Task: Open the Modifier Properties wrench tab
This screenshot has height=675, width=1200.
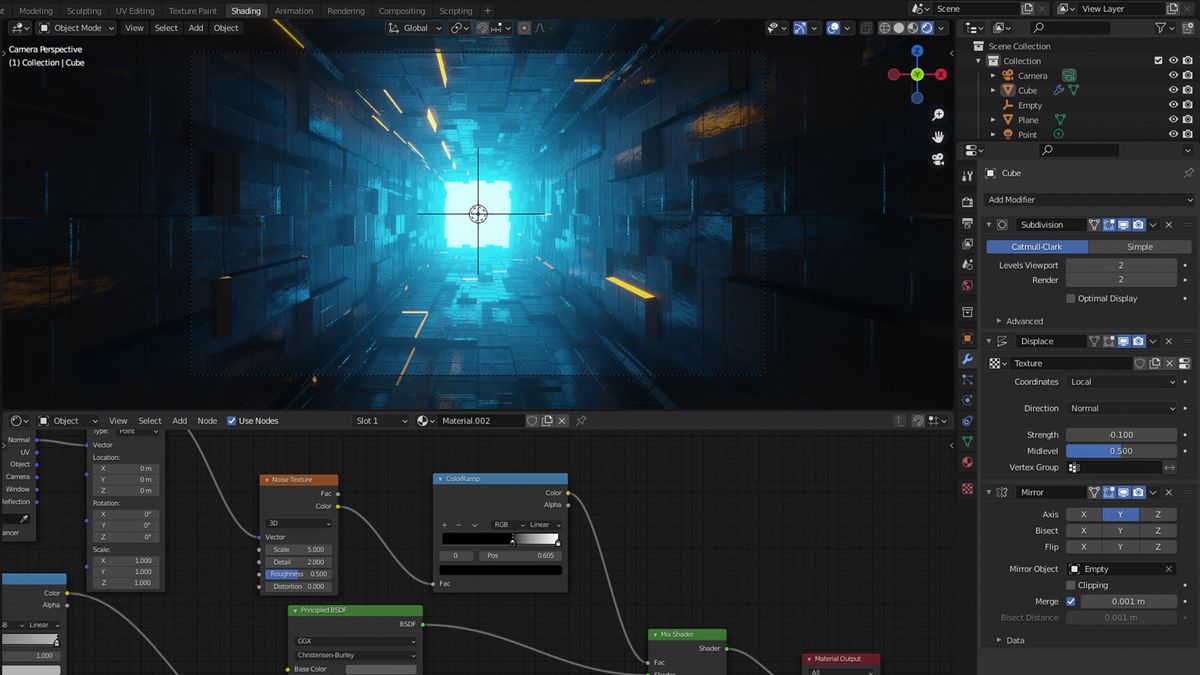Action: tap(966, 358)
